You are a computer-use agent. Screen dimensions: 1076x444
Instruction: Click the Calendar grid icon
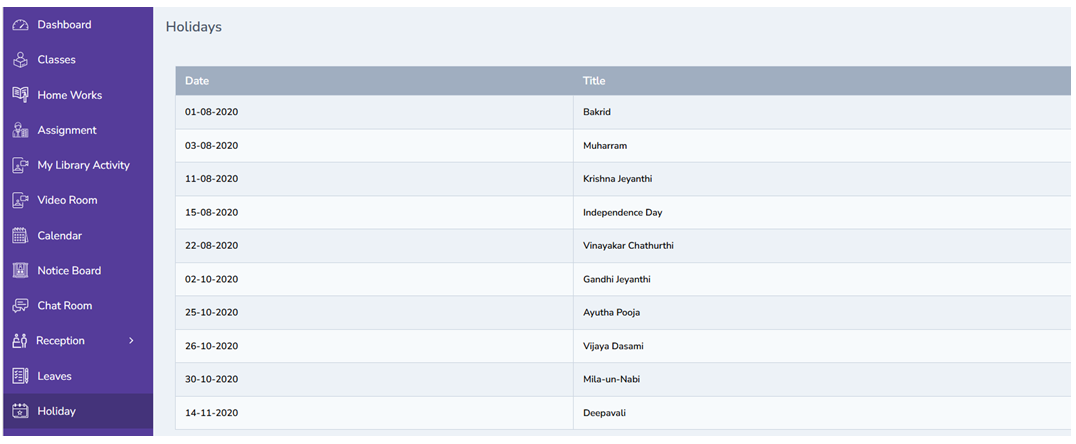pyautogui.click(x=20, y=236)
